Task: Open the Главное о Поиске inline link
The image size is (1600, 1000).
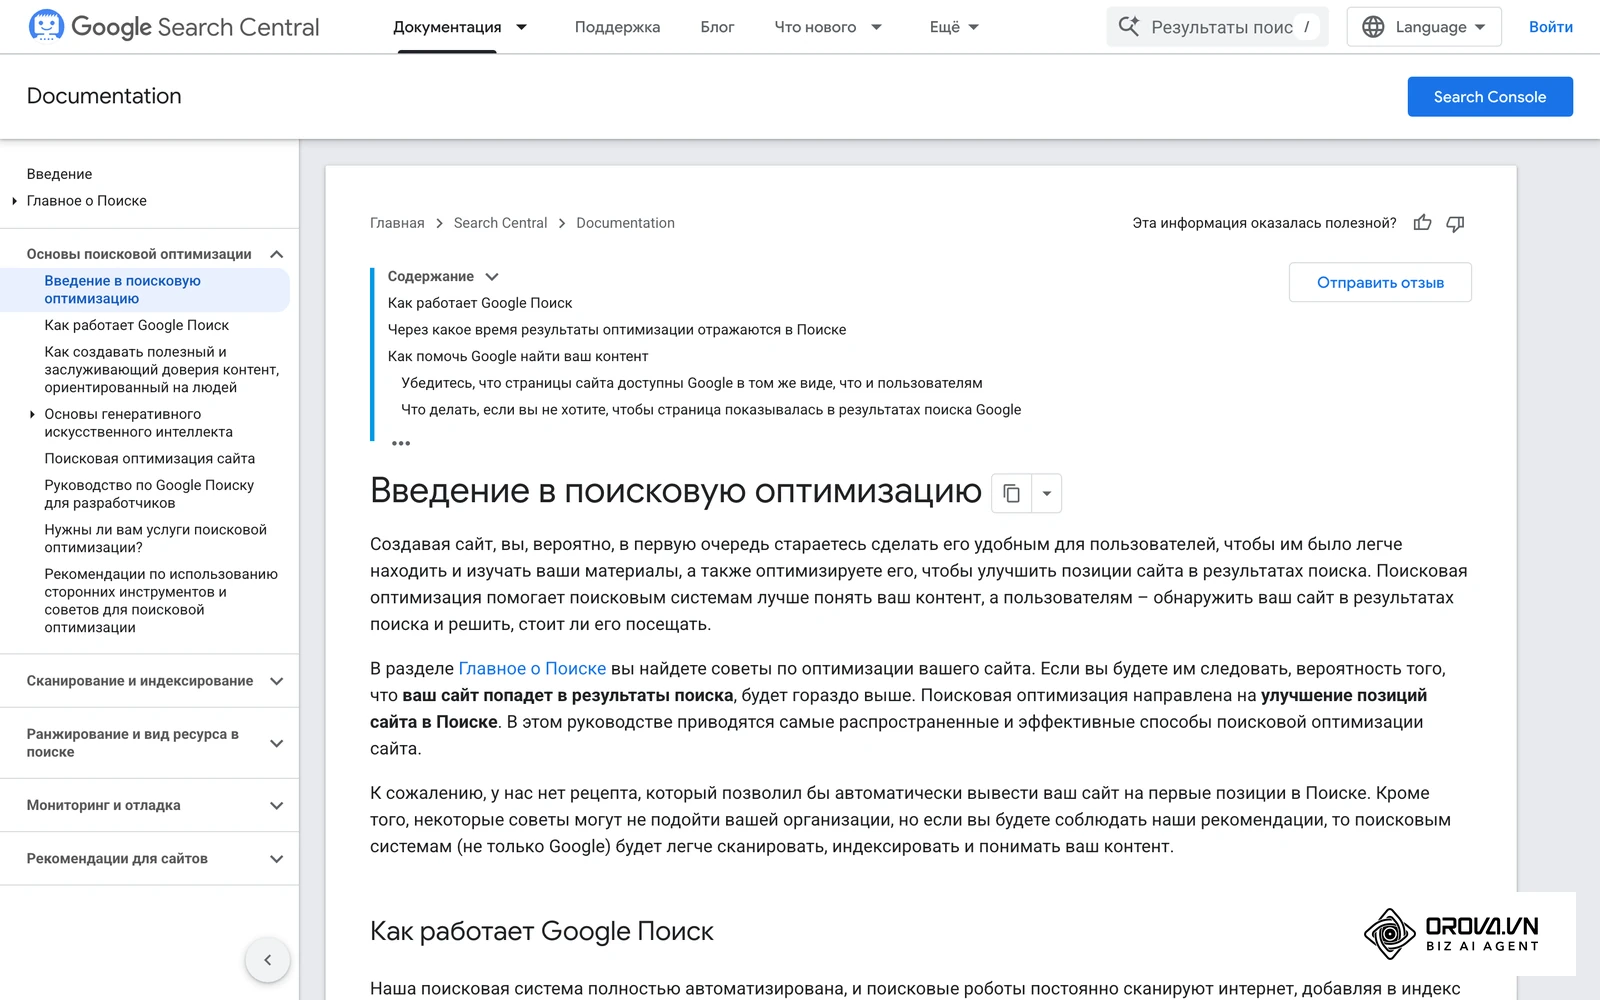Action: click(532, 668)
